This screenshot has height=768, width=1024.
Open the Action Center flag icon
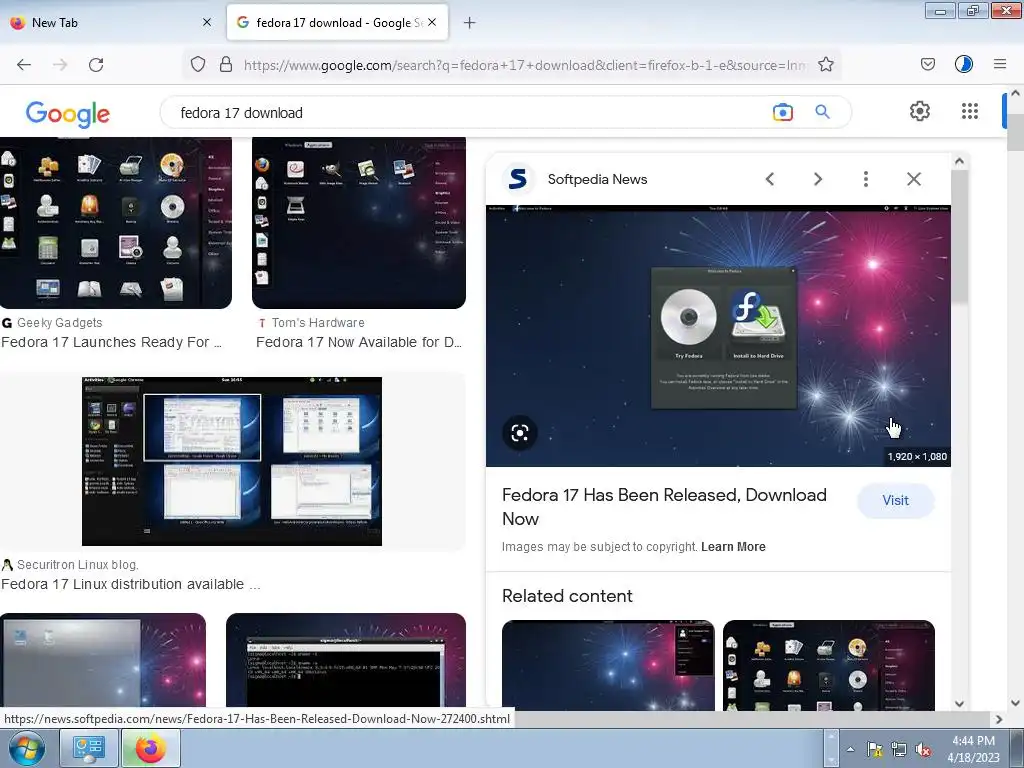pyautogui.click(x=874, y=750)
